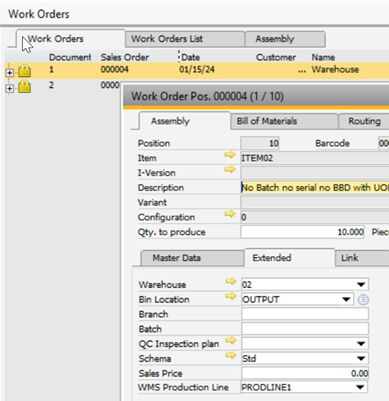Select the Assembly tab in Work Order Pos. window

point(184,121)
